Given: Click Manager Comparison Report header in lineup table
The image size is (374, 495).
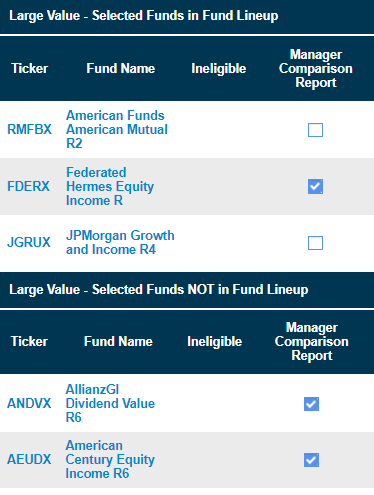Looking at the screenshot, I should (316, 68).
